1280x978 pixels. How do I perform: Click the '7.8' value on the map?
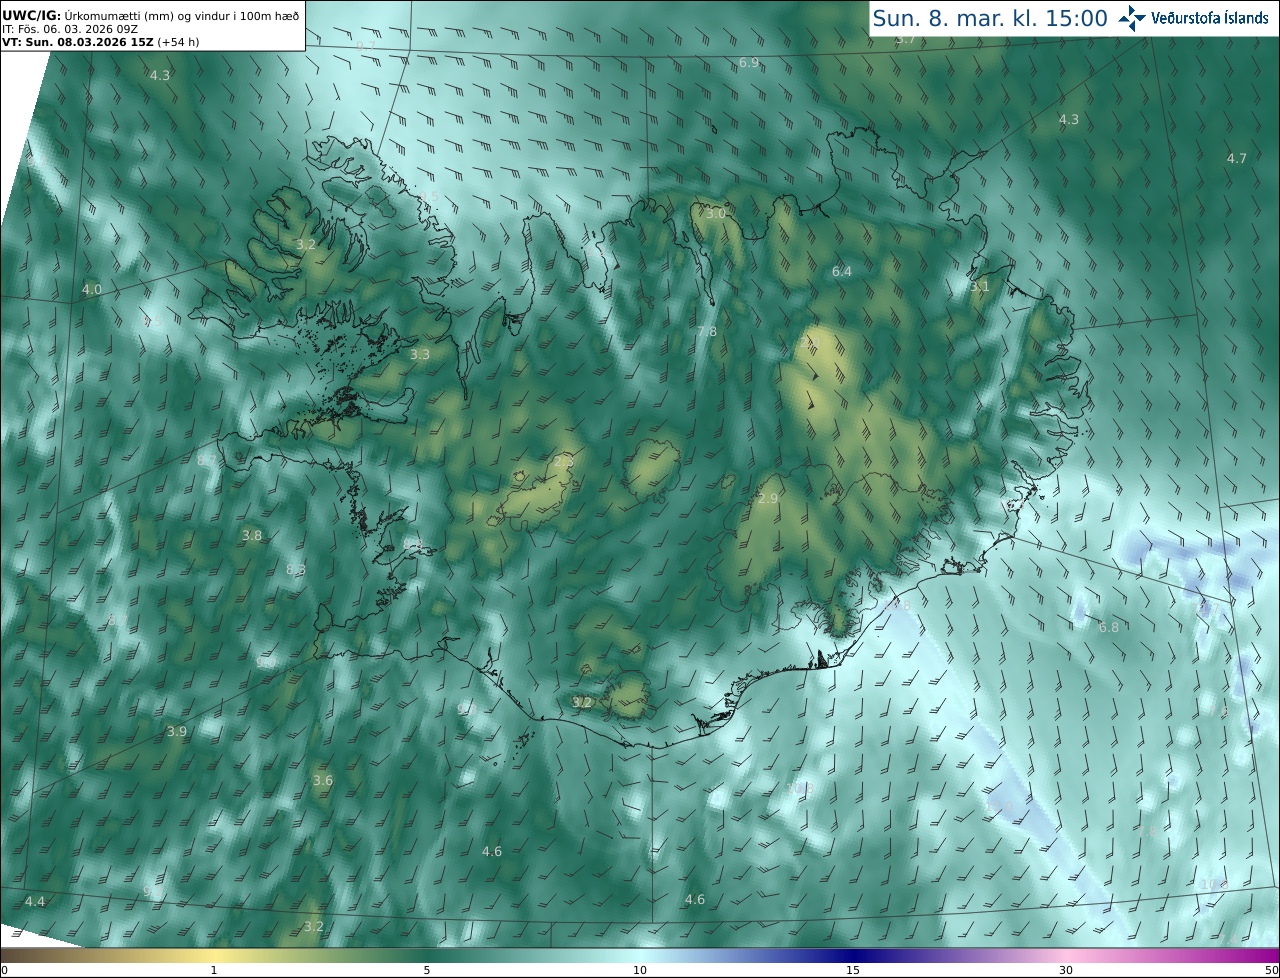point(707,332)
